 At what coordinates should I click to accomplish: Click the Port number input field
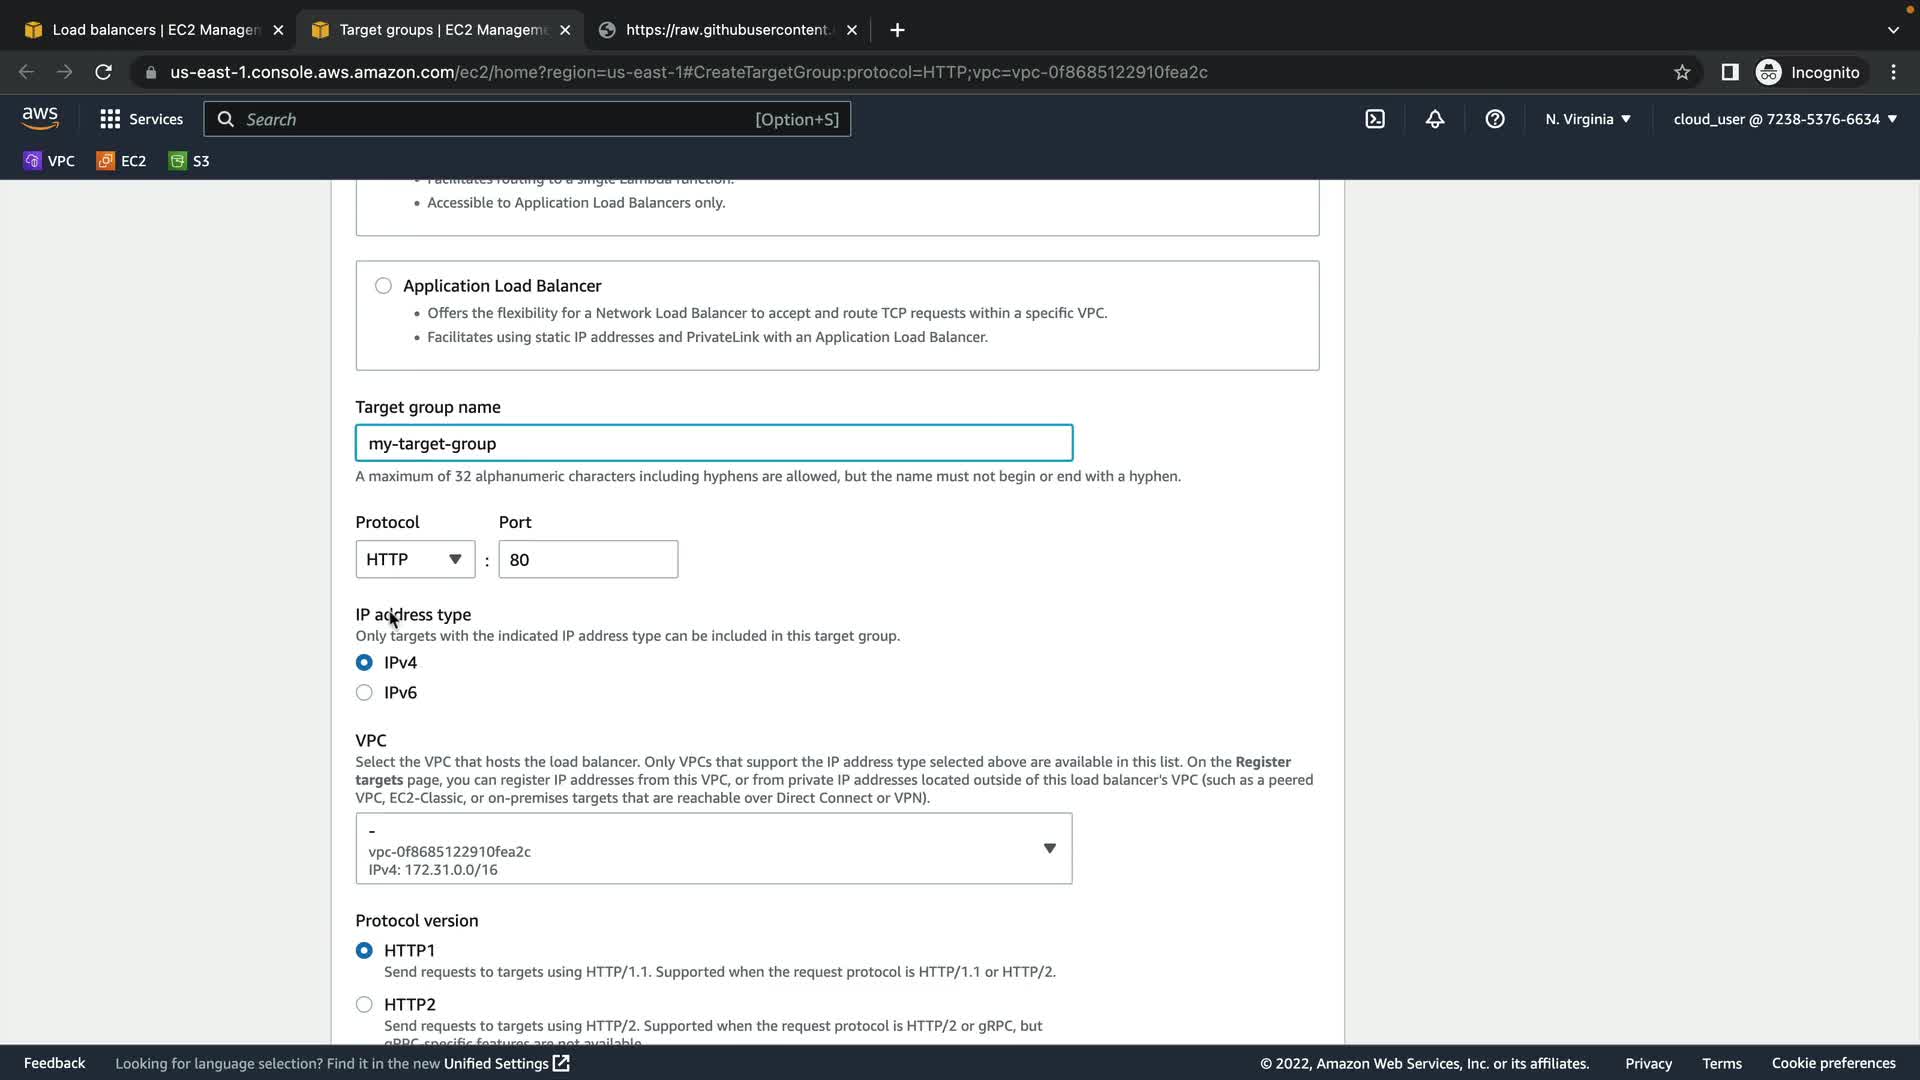[x=588, y=560]
